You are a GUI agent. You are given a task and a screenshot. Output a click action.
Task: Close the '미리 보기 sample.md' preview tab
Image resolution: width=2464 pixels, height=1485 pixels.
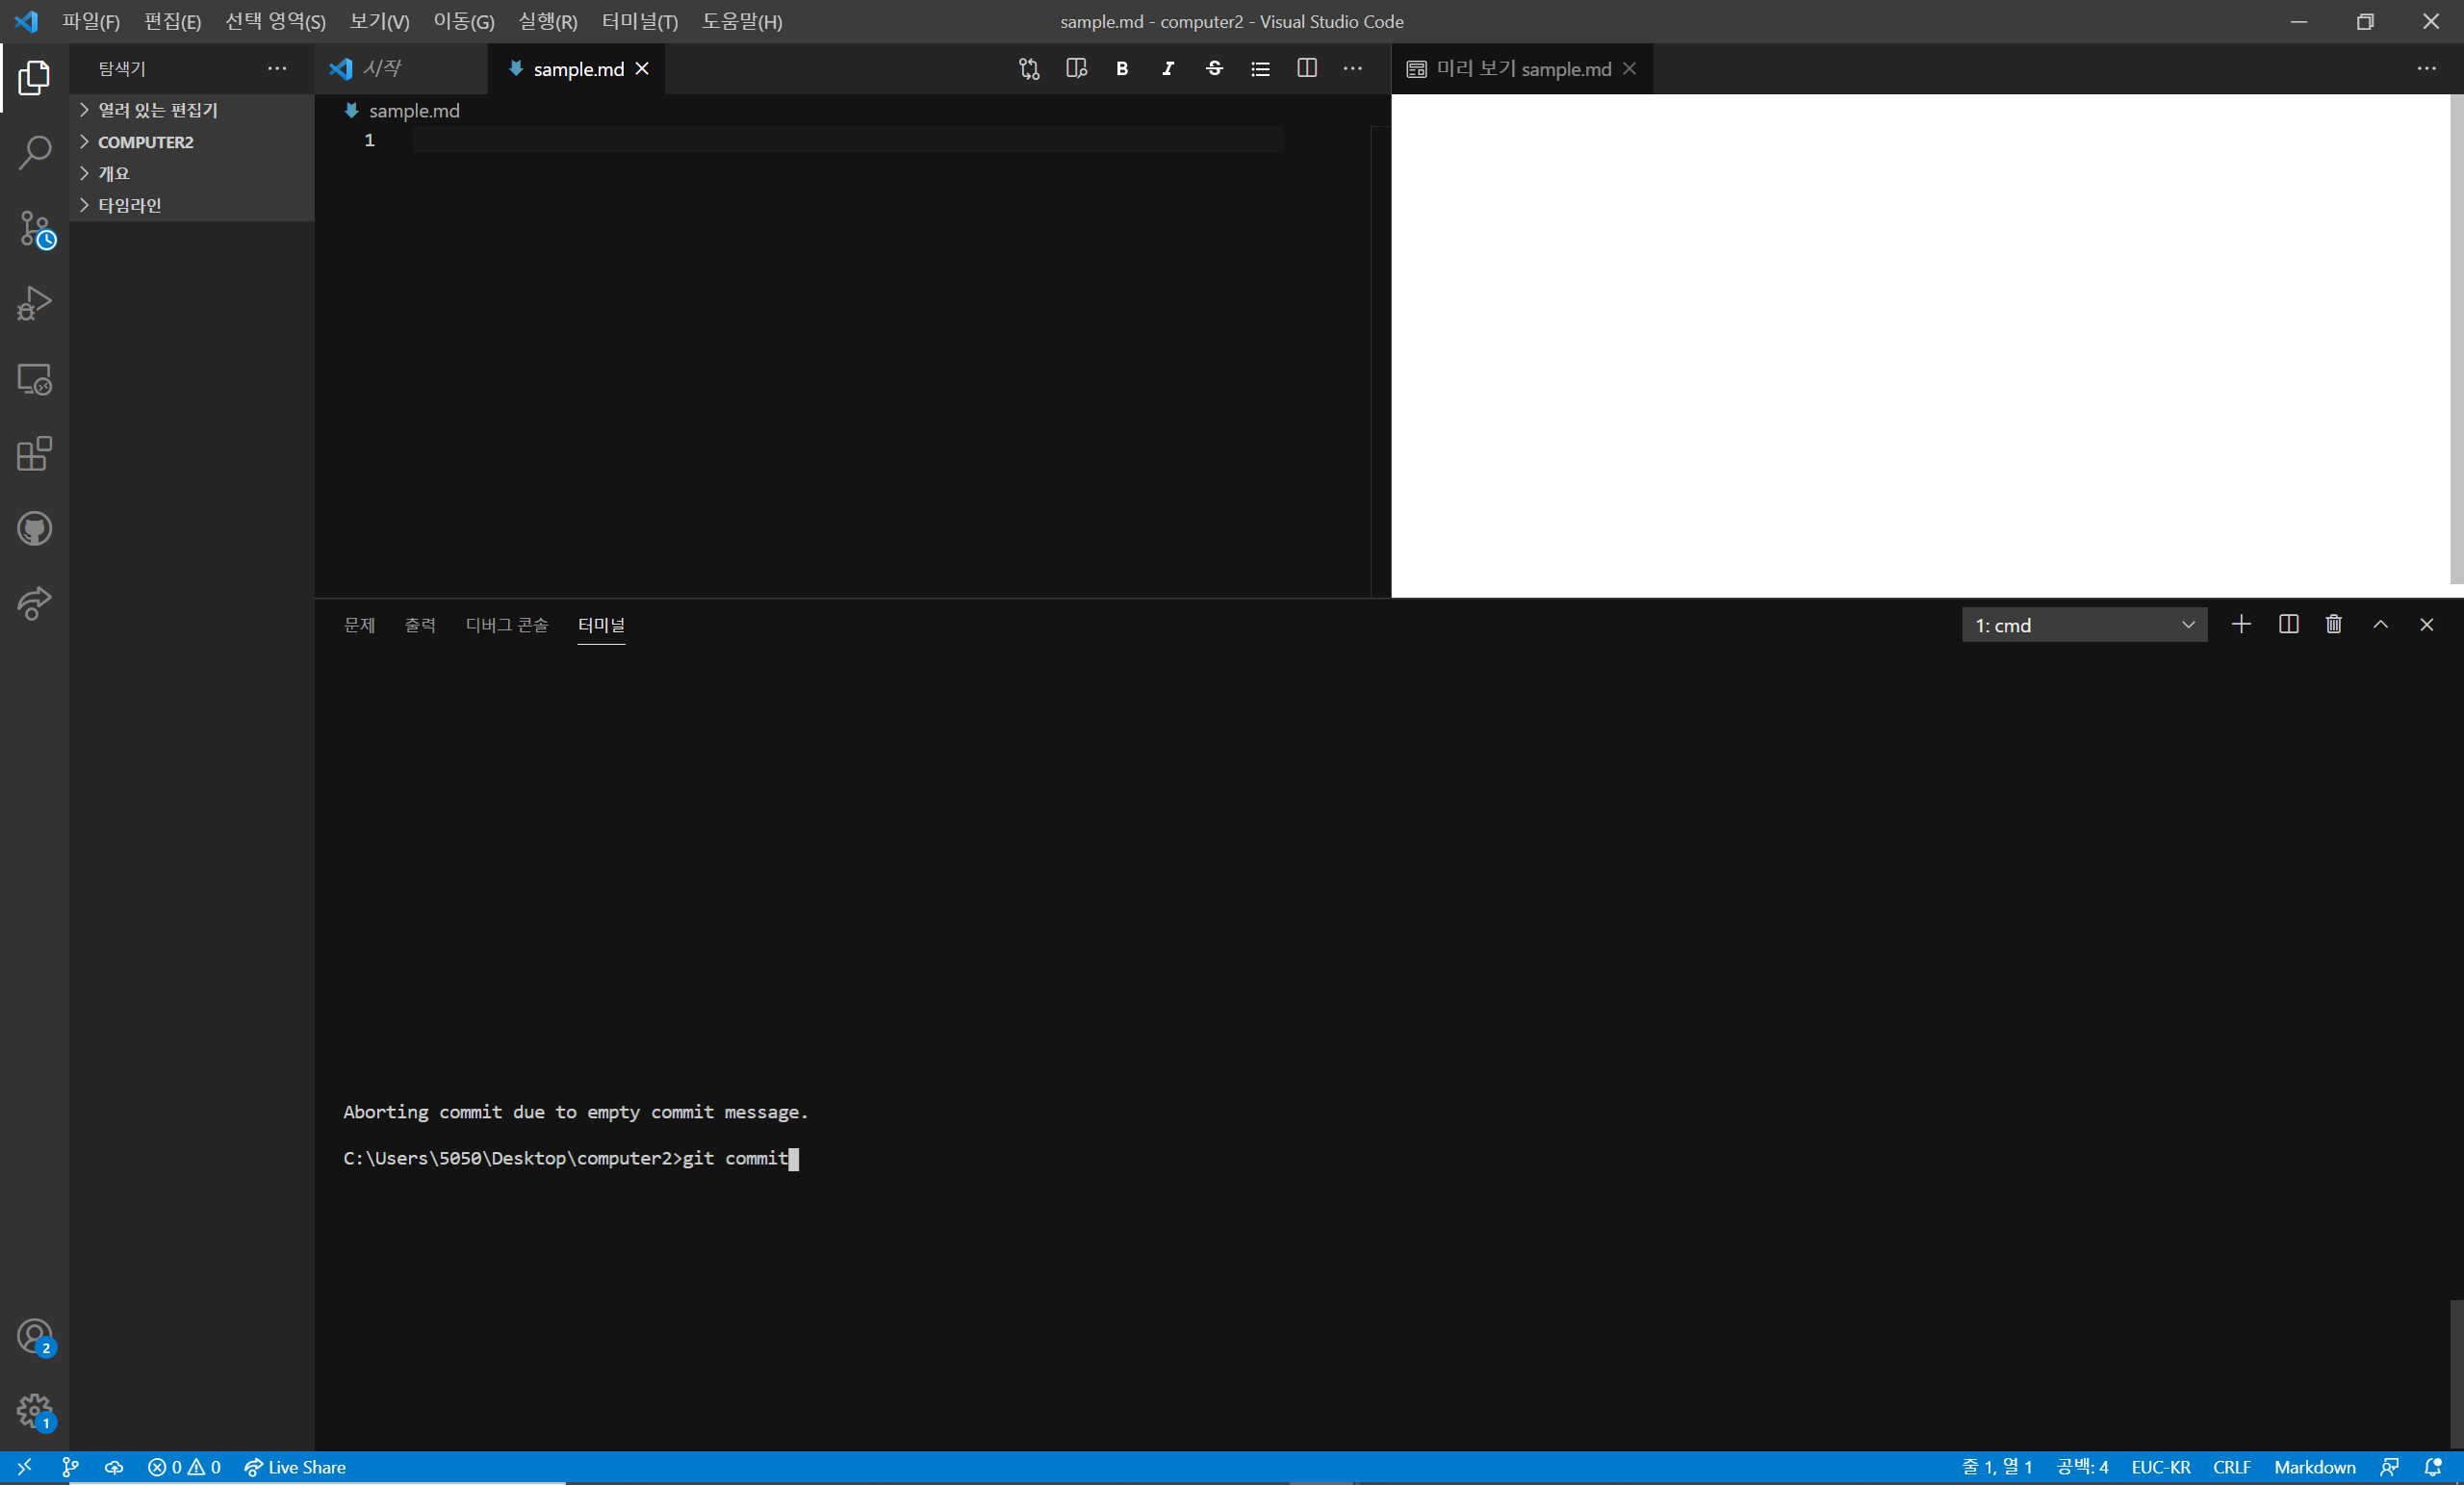click(1630, 69)
